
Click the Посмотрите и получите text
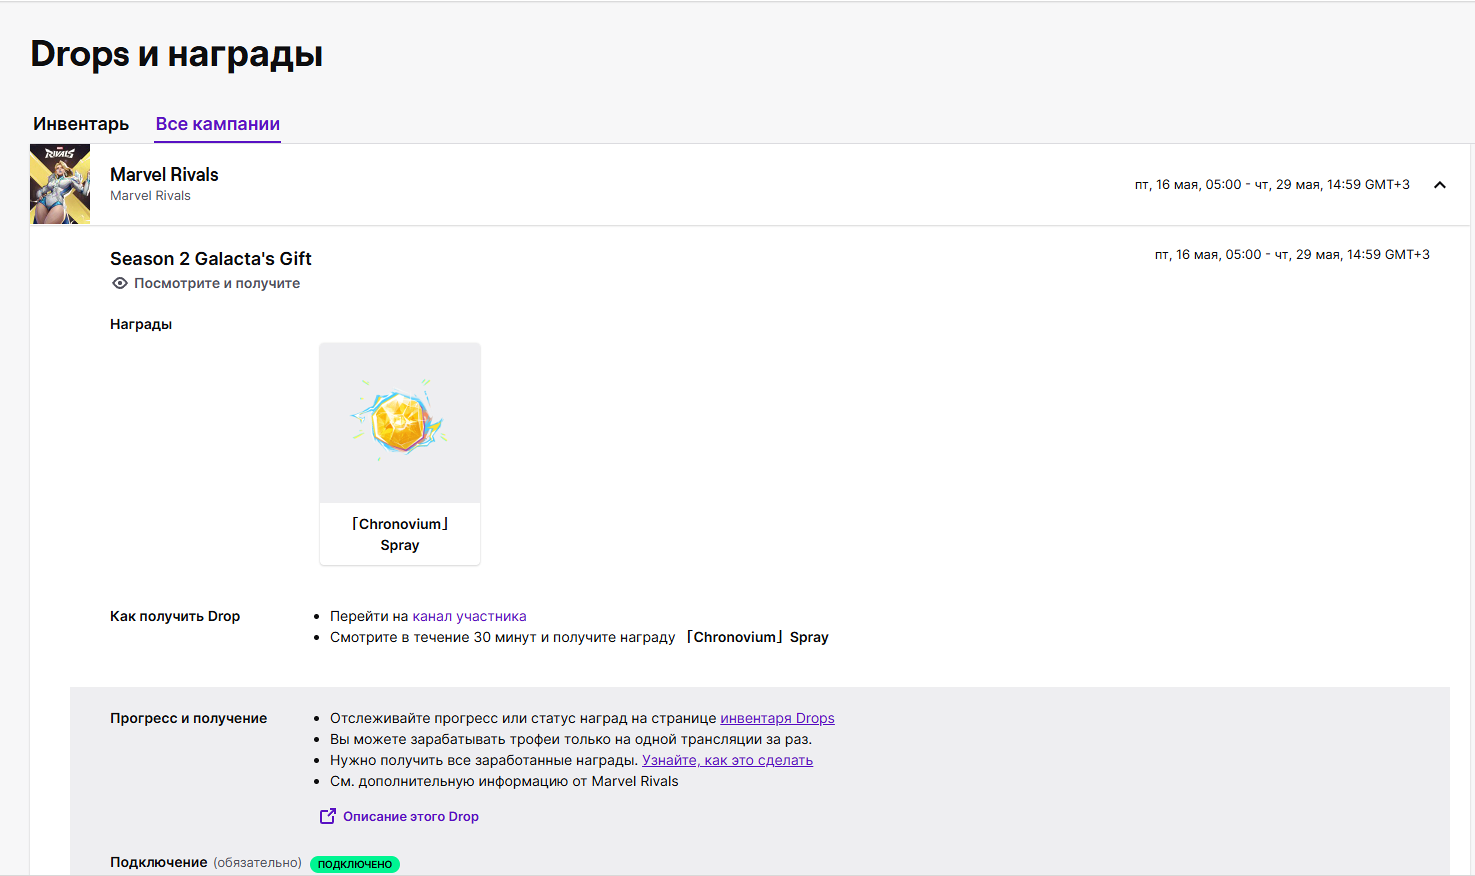click(x=217, y=283)
